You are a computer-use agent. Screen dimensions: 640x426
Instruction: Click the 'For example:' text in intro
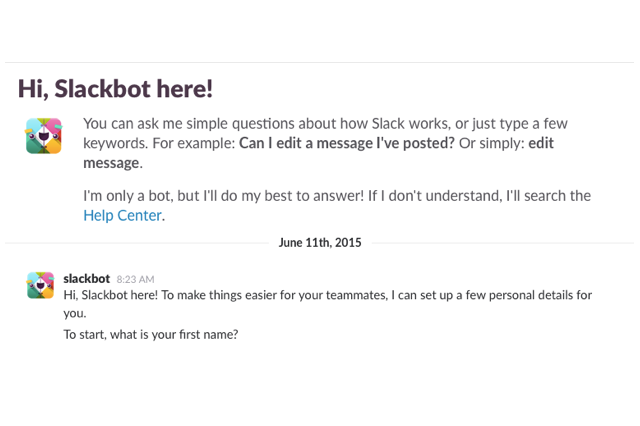point(193,143)
